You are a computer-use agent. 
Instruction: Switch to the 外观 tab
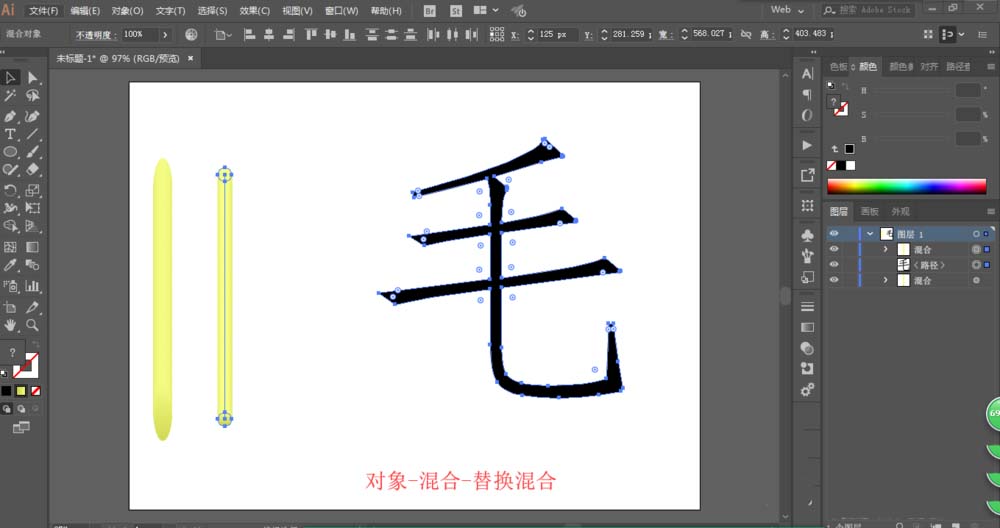click(901, 212)
